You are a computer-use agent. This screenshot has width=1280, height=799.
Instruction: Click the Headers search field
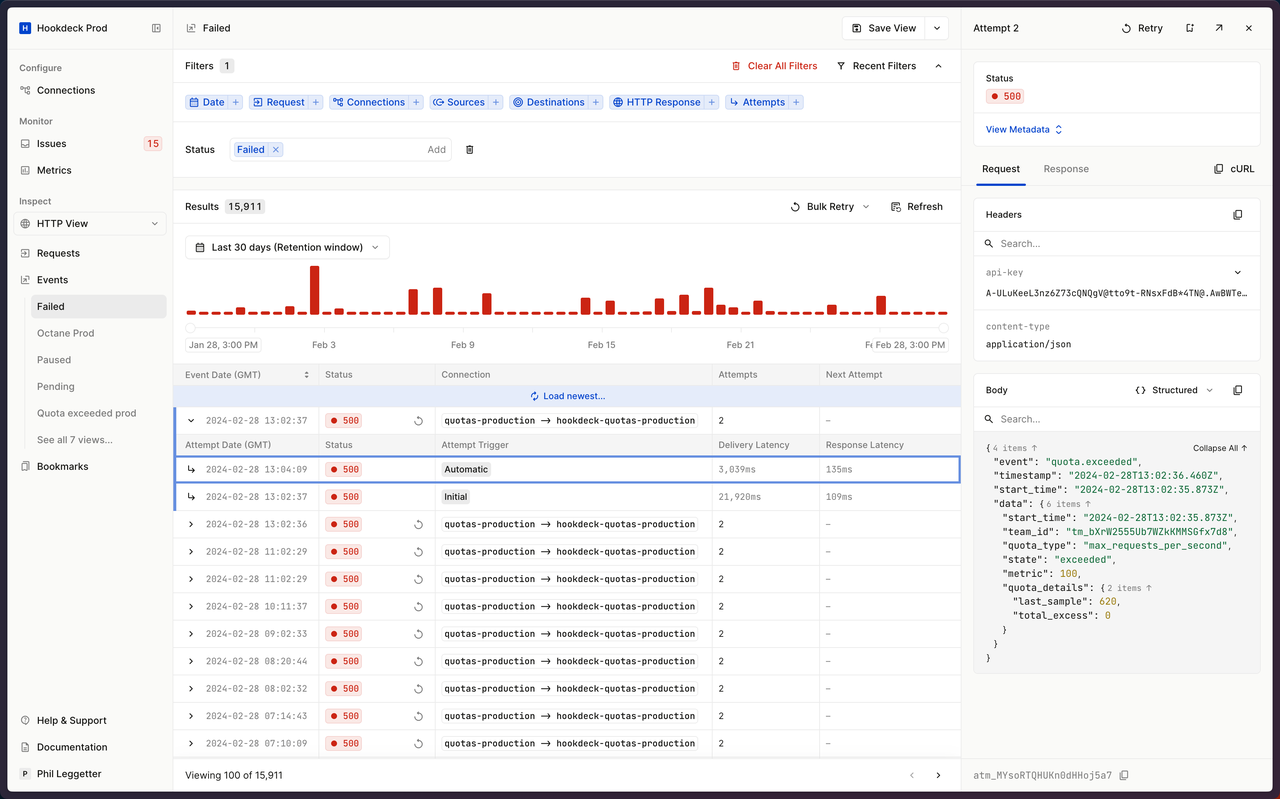(x=1116, y=243)
